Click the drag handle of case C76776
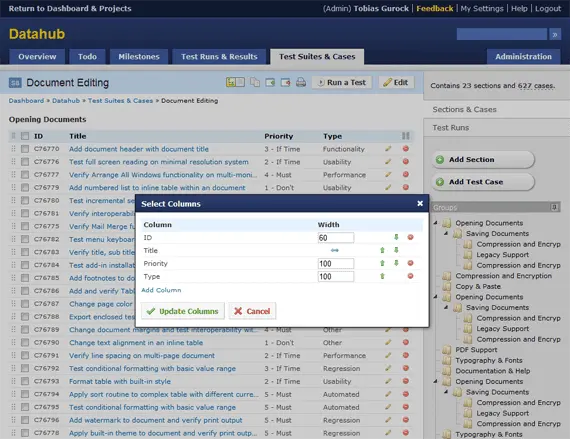The width and height of the screenshot is (570, 439). click(13, 162)
